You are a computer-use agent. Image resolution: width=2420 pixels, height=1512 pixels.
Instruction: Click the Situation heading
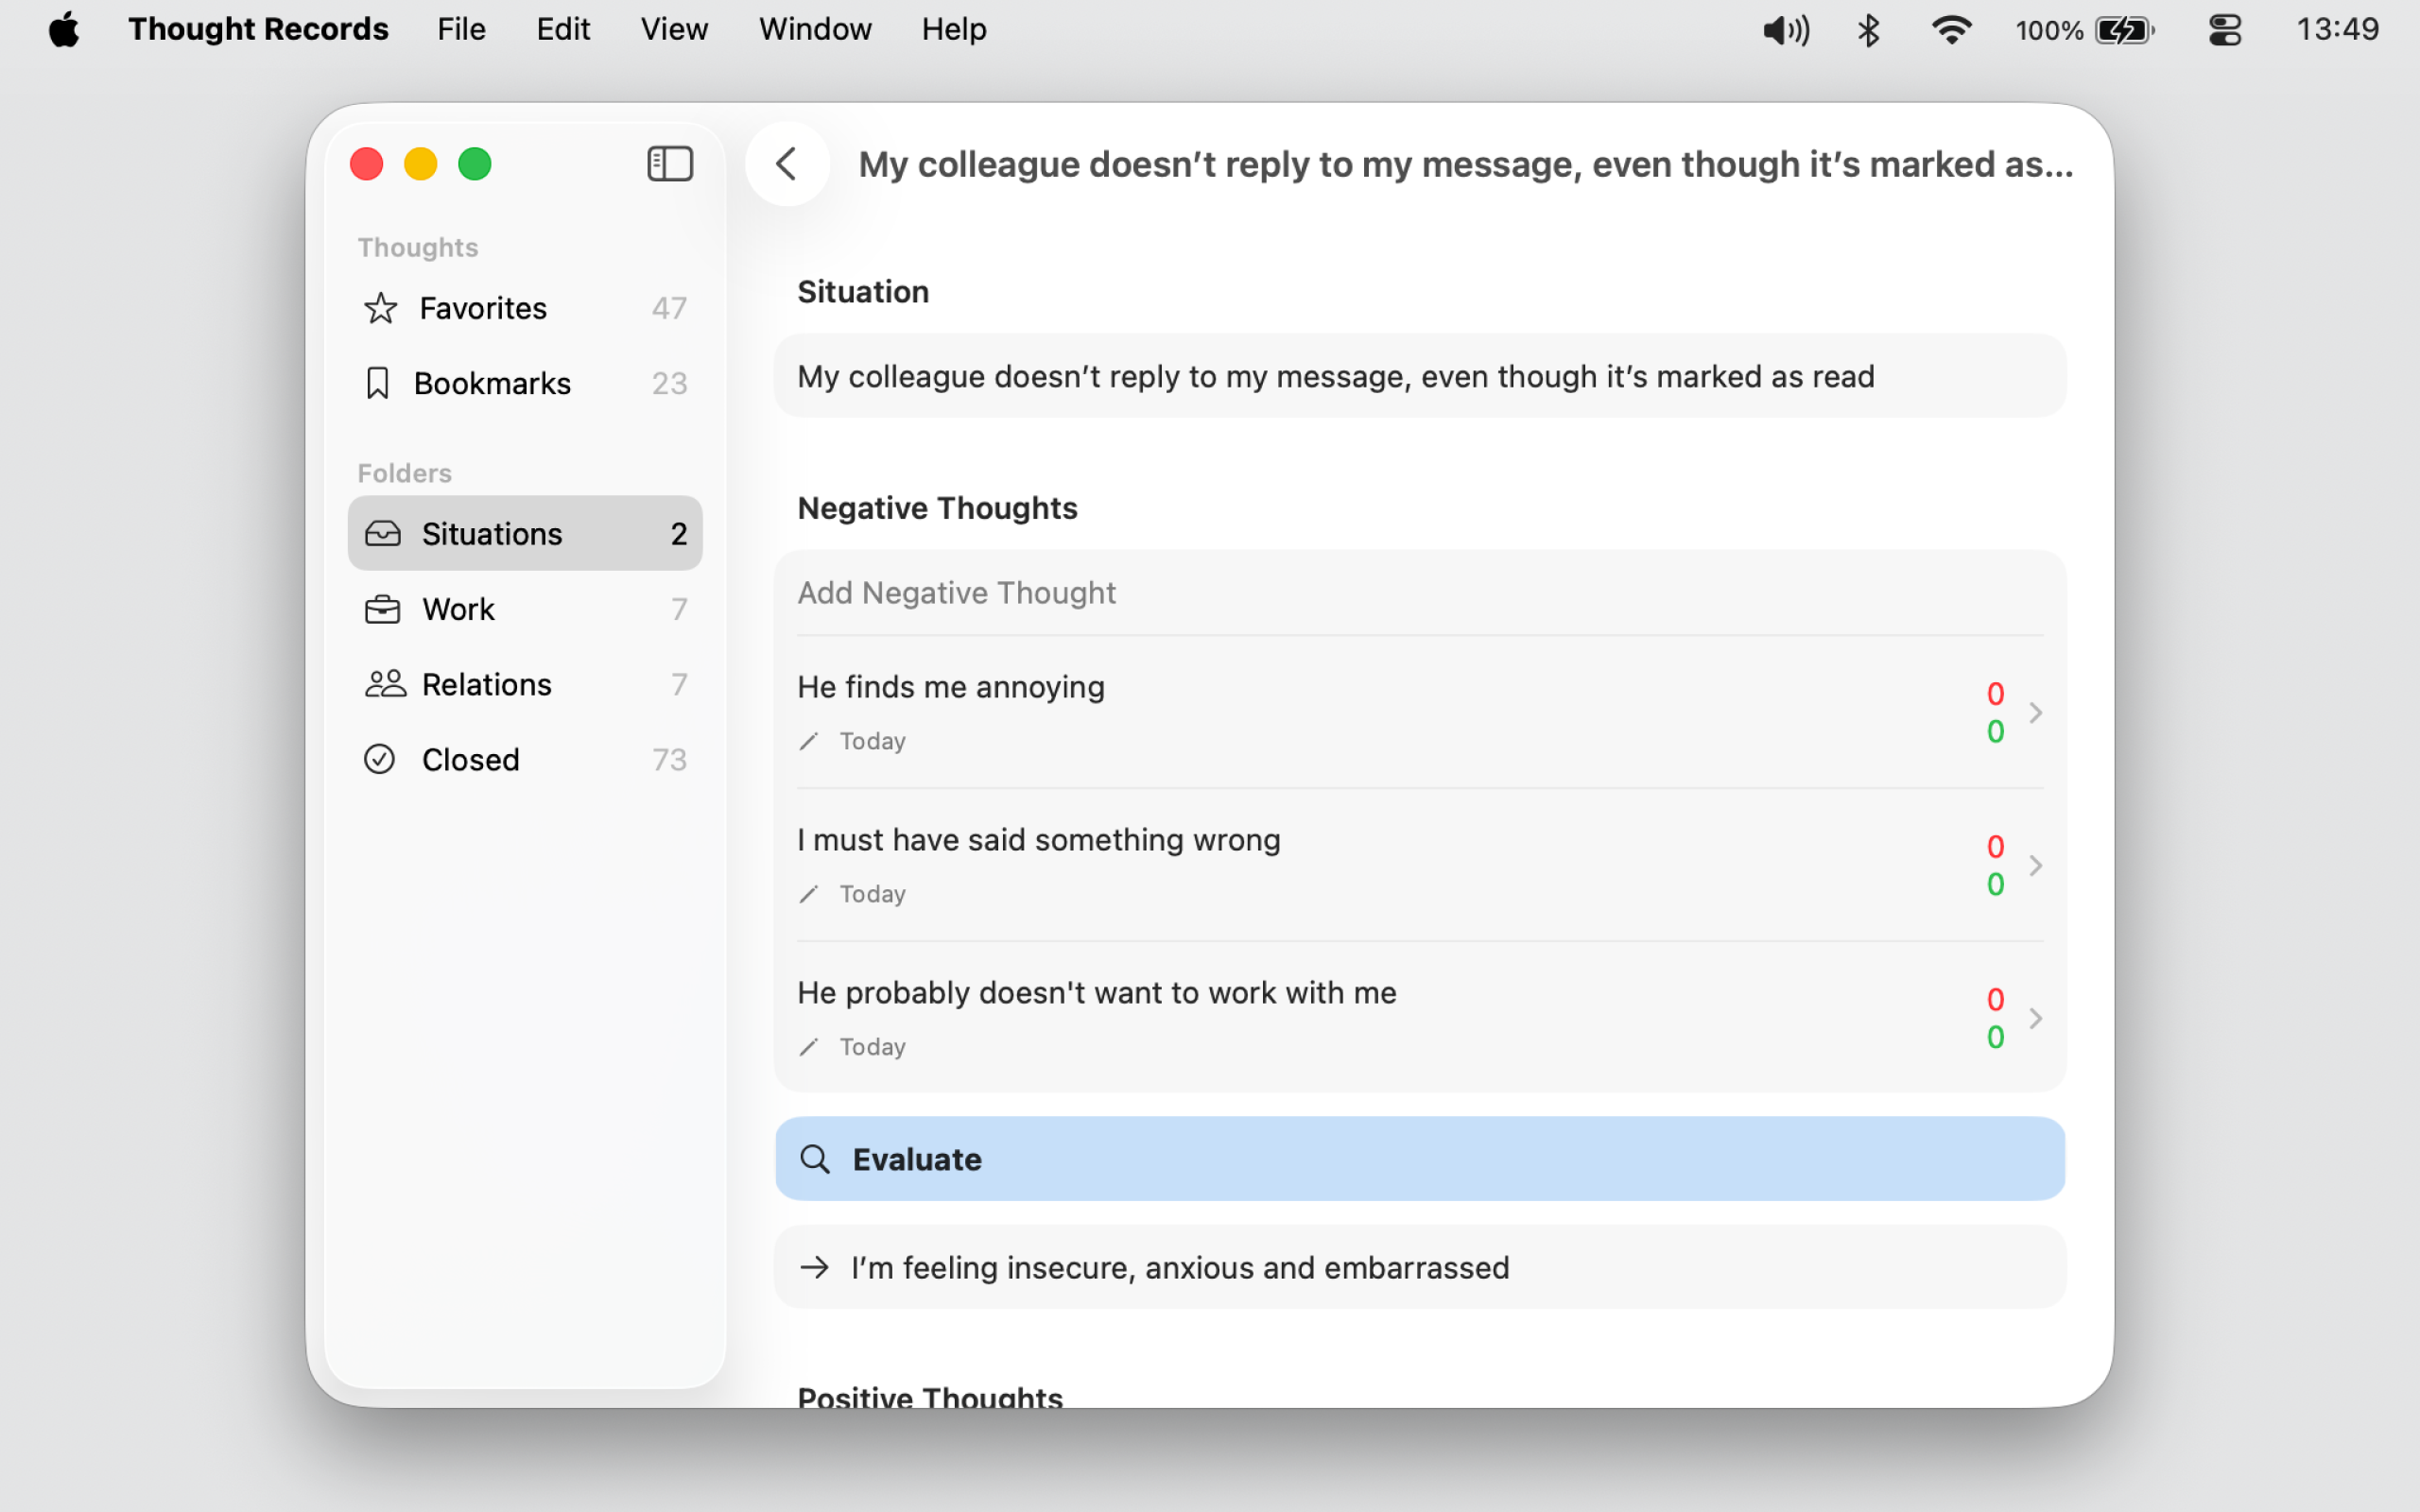click(863, 292)
